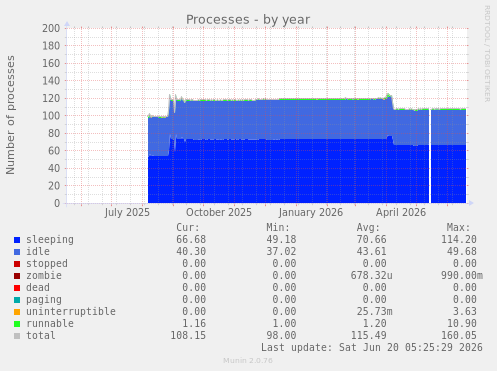Screen dimensions: 497x371
Task: Click the y-axis tick label 200
Action: tap(51, 28)
